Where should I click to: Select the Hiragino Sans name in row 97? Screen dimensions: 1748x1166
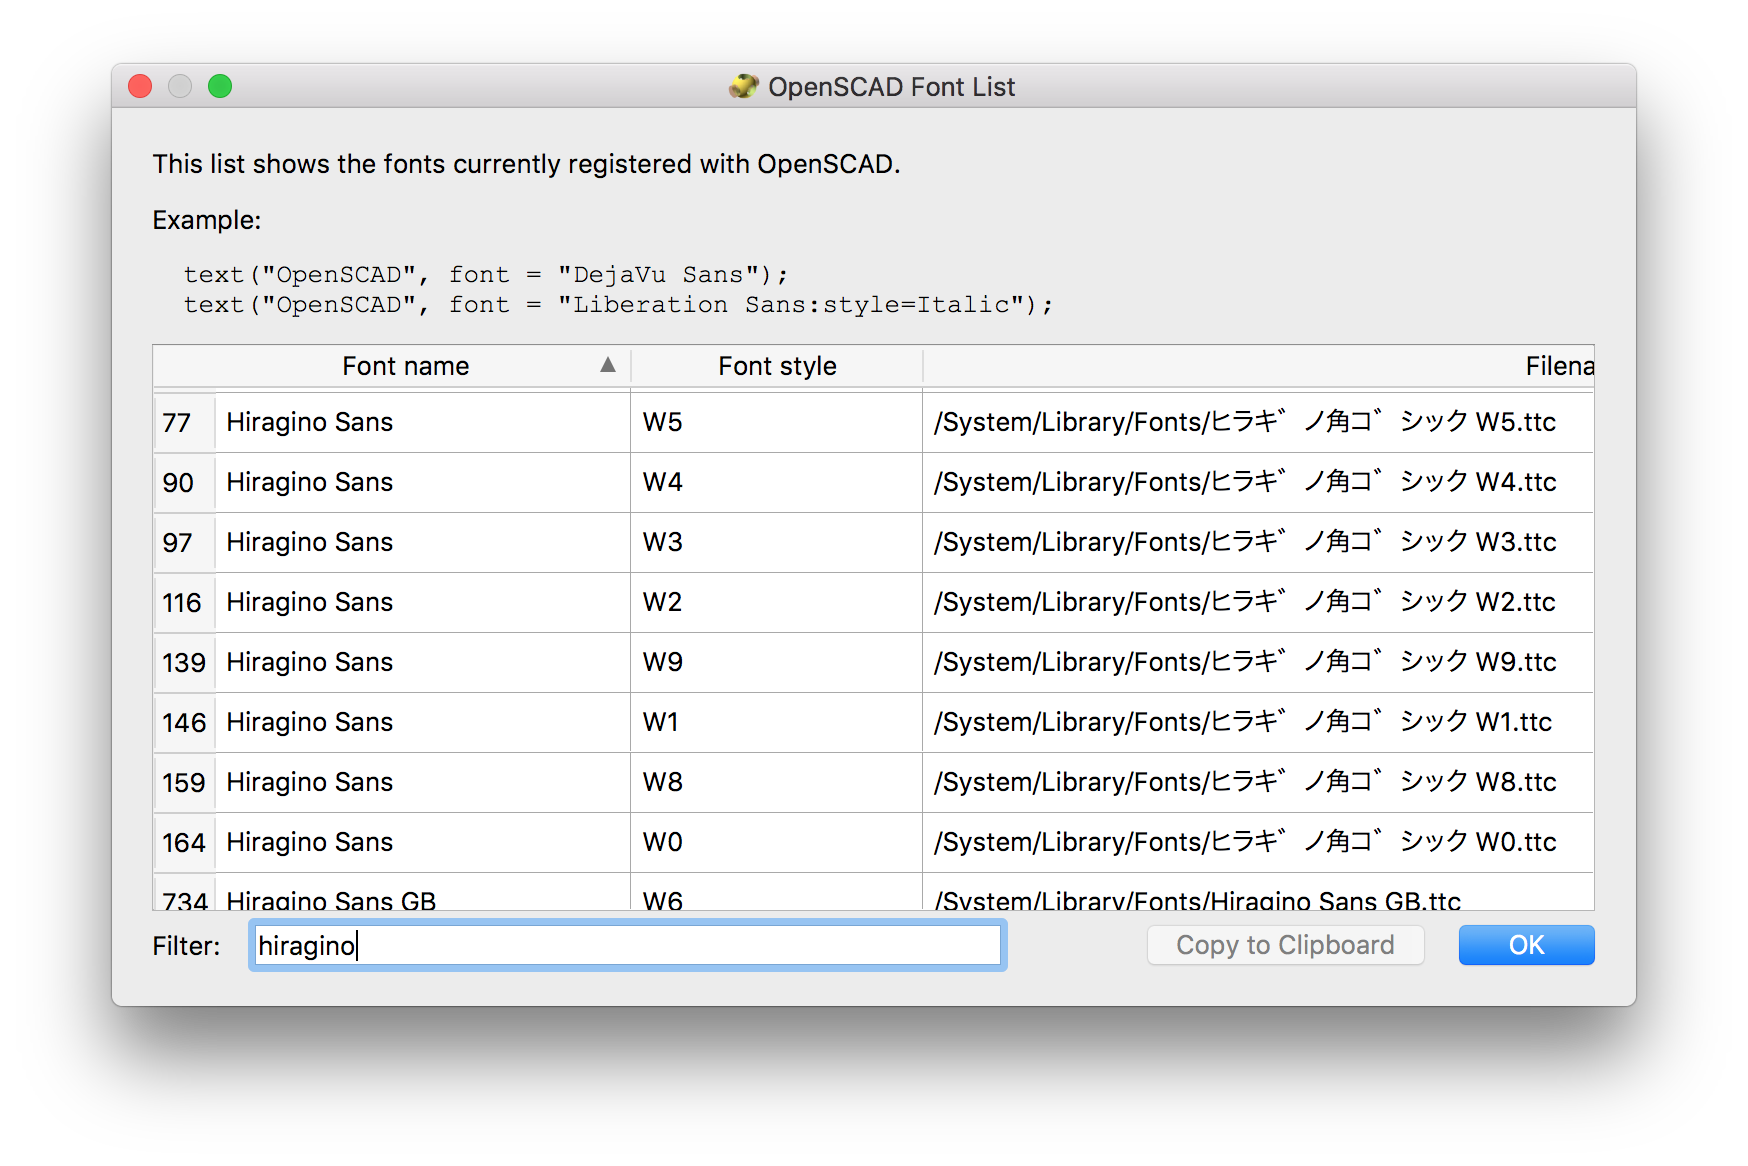click(423, 543)
